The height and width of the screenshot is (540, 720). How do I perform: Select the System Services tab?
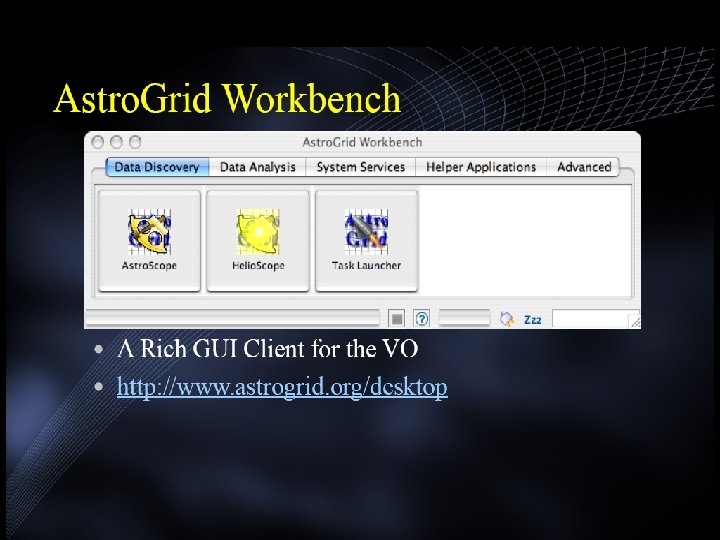point(360,167)
